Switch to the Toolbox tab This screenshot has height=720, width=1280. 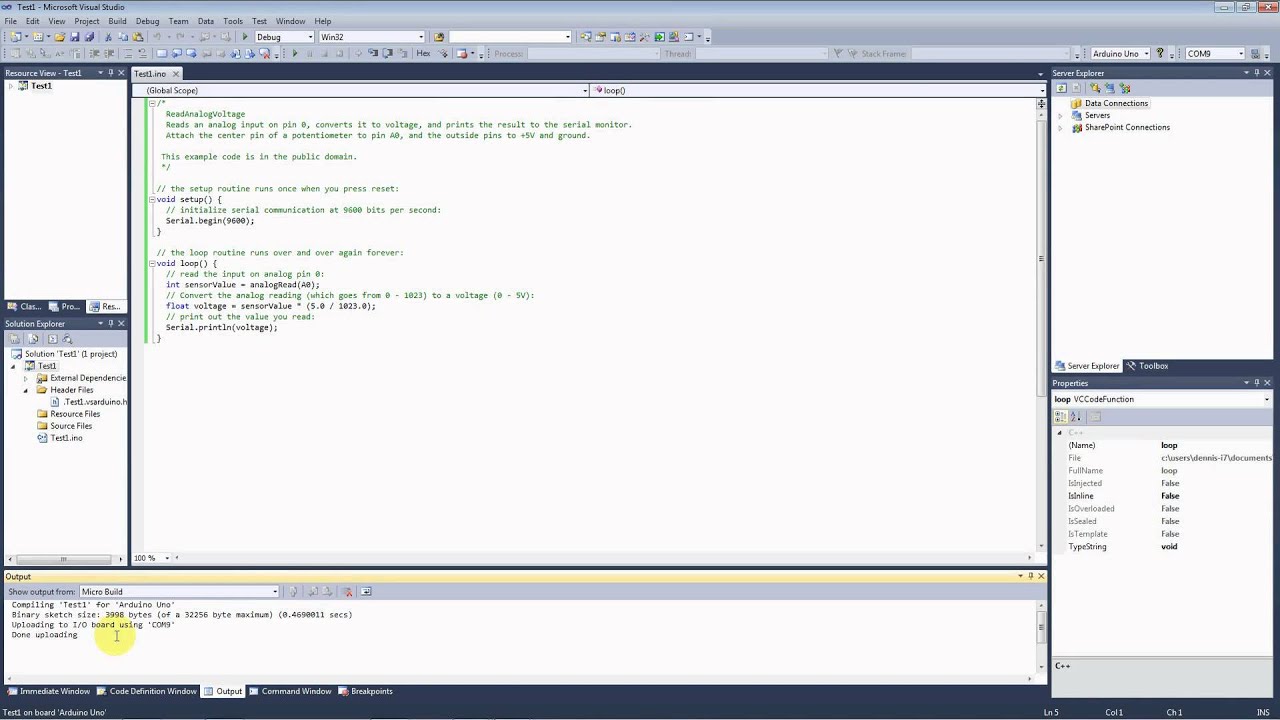point(1147,366)
